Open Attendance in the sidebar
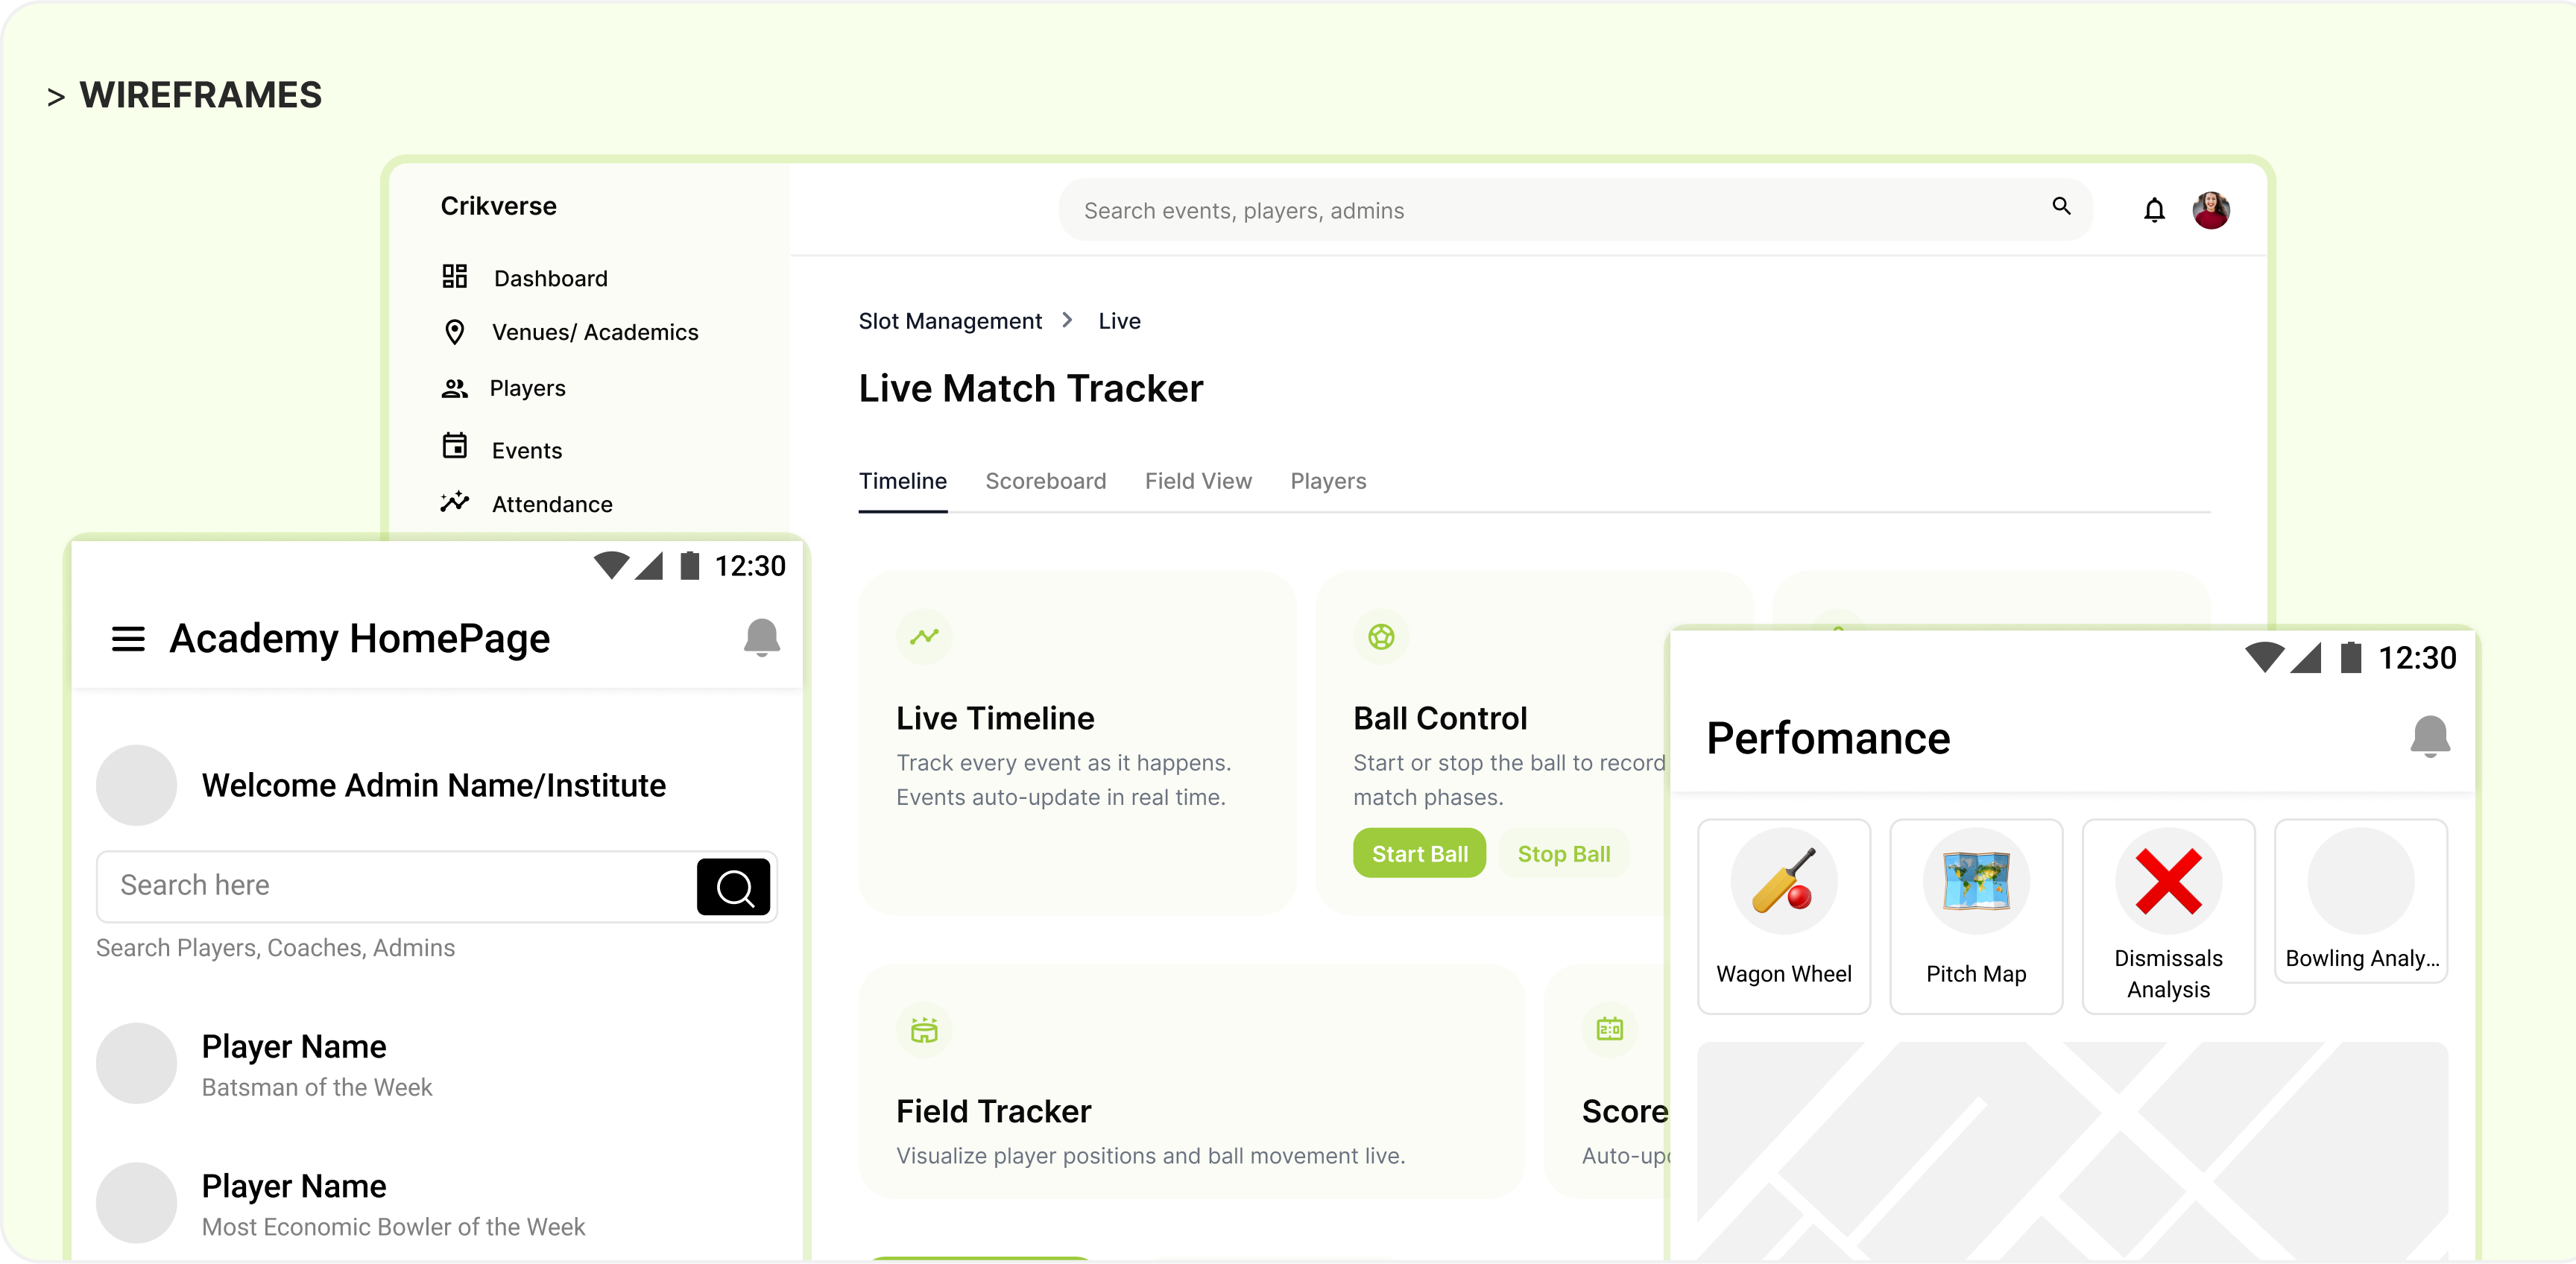 [551, 504]
